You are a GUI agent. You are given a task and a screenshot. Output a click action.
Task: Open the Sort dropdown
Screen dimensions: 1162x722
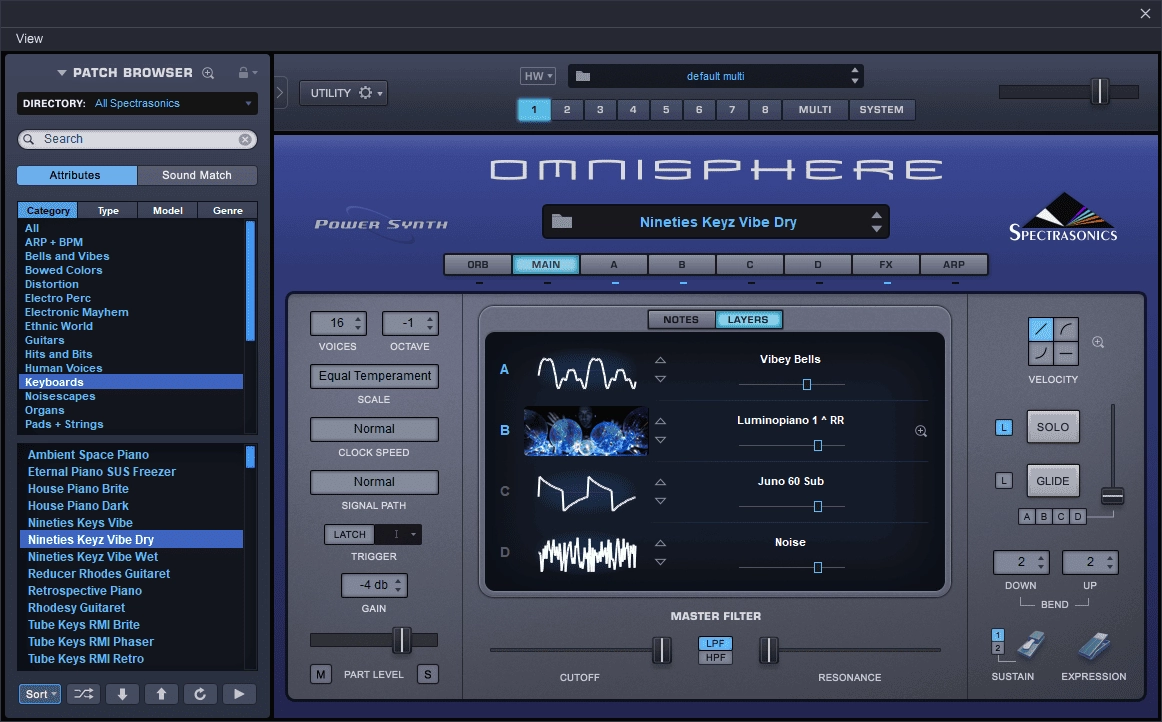(40, 694)
